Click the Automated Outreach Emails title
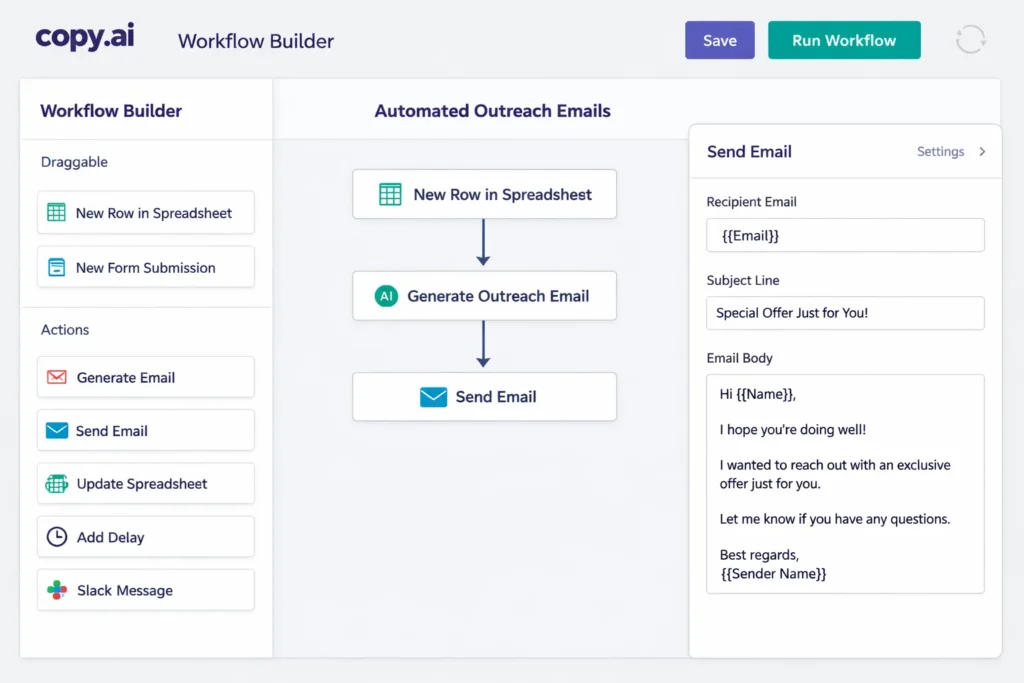This screenshot has width=1024, height=683. click(492, 110)
